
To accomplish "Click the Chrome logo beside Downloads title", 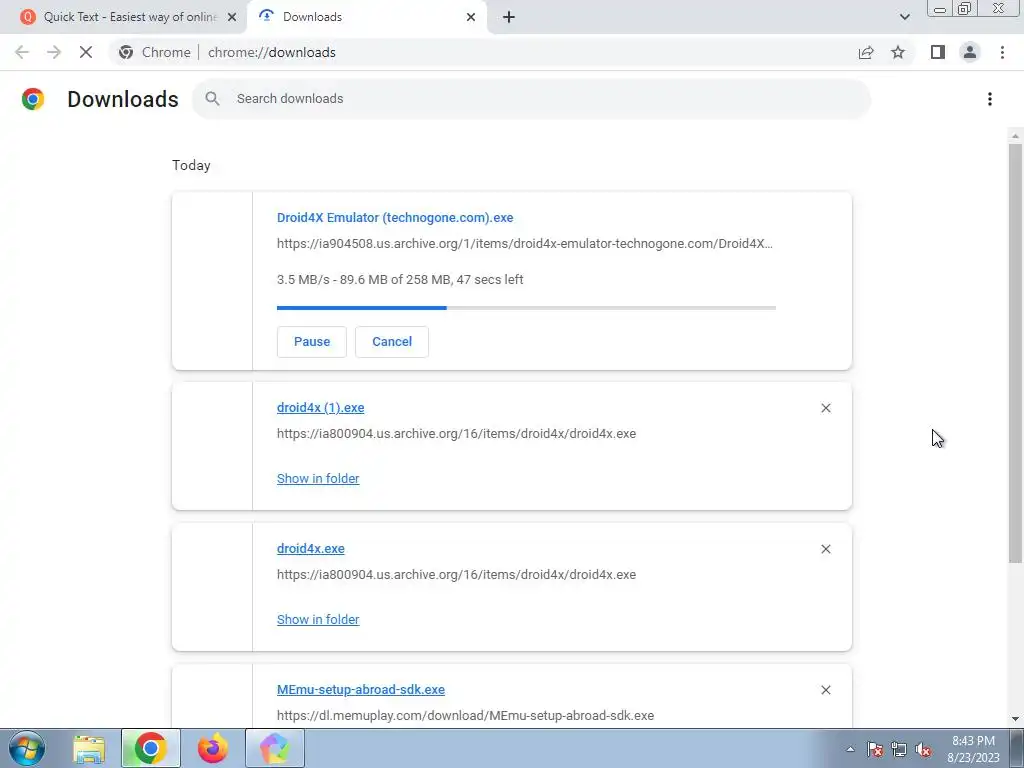I will click(33, 99).
